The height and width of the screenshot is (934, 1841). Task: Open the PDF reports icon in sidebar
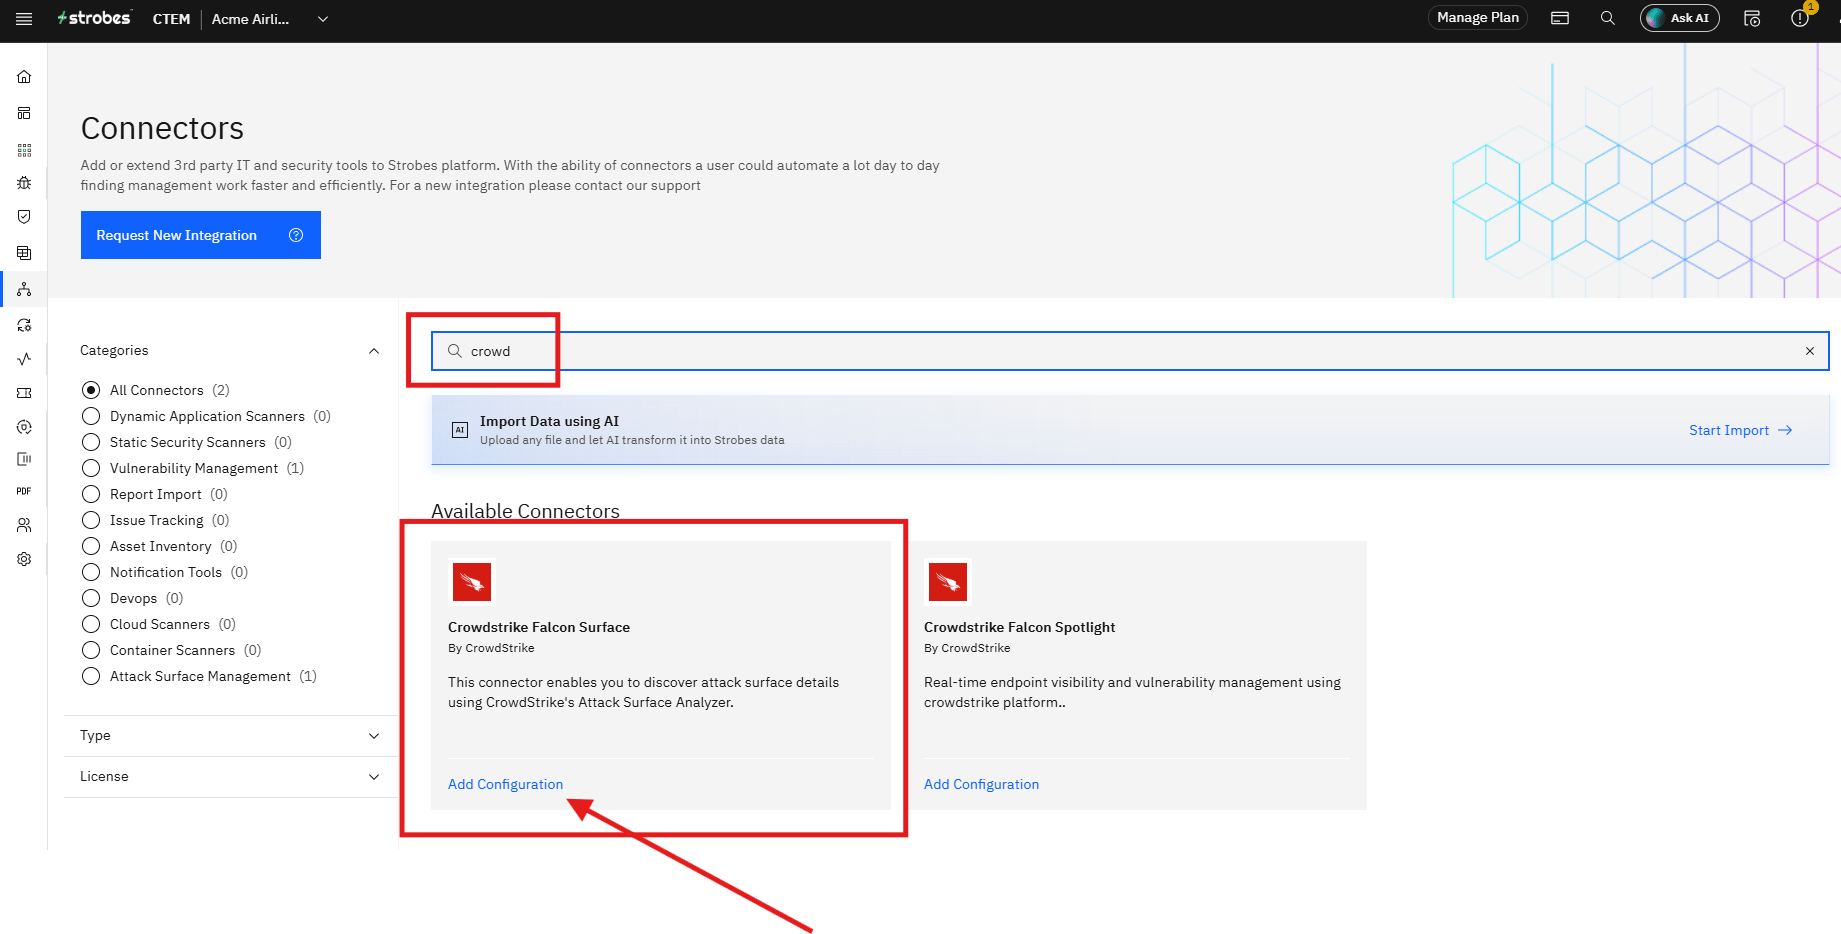pos(24,491)
